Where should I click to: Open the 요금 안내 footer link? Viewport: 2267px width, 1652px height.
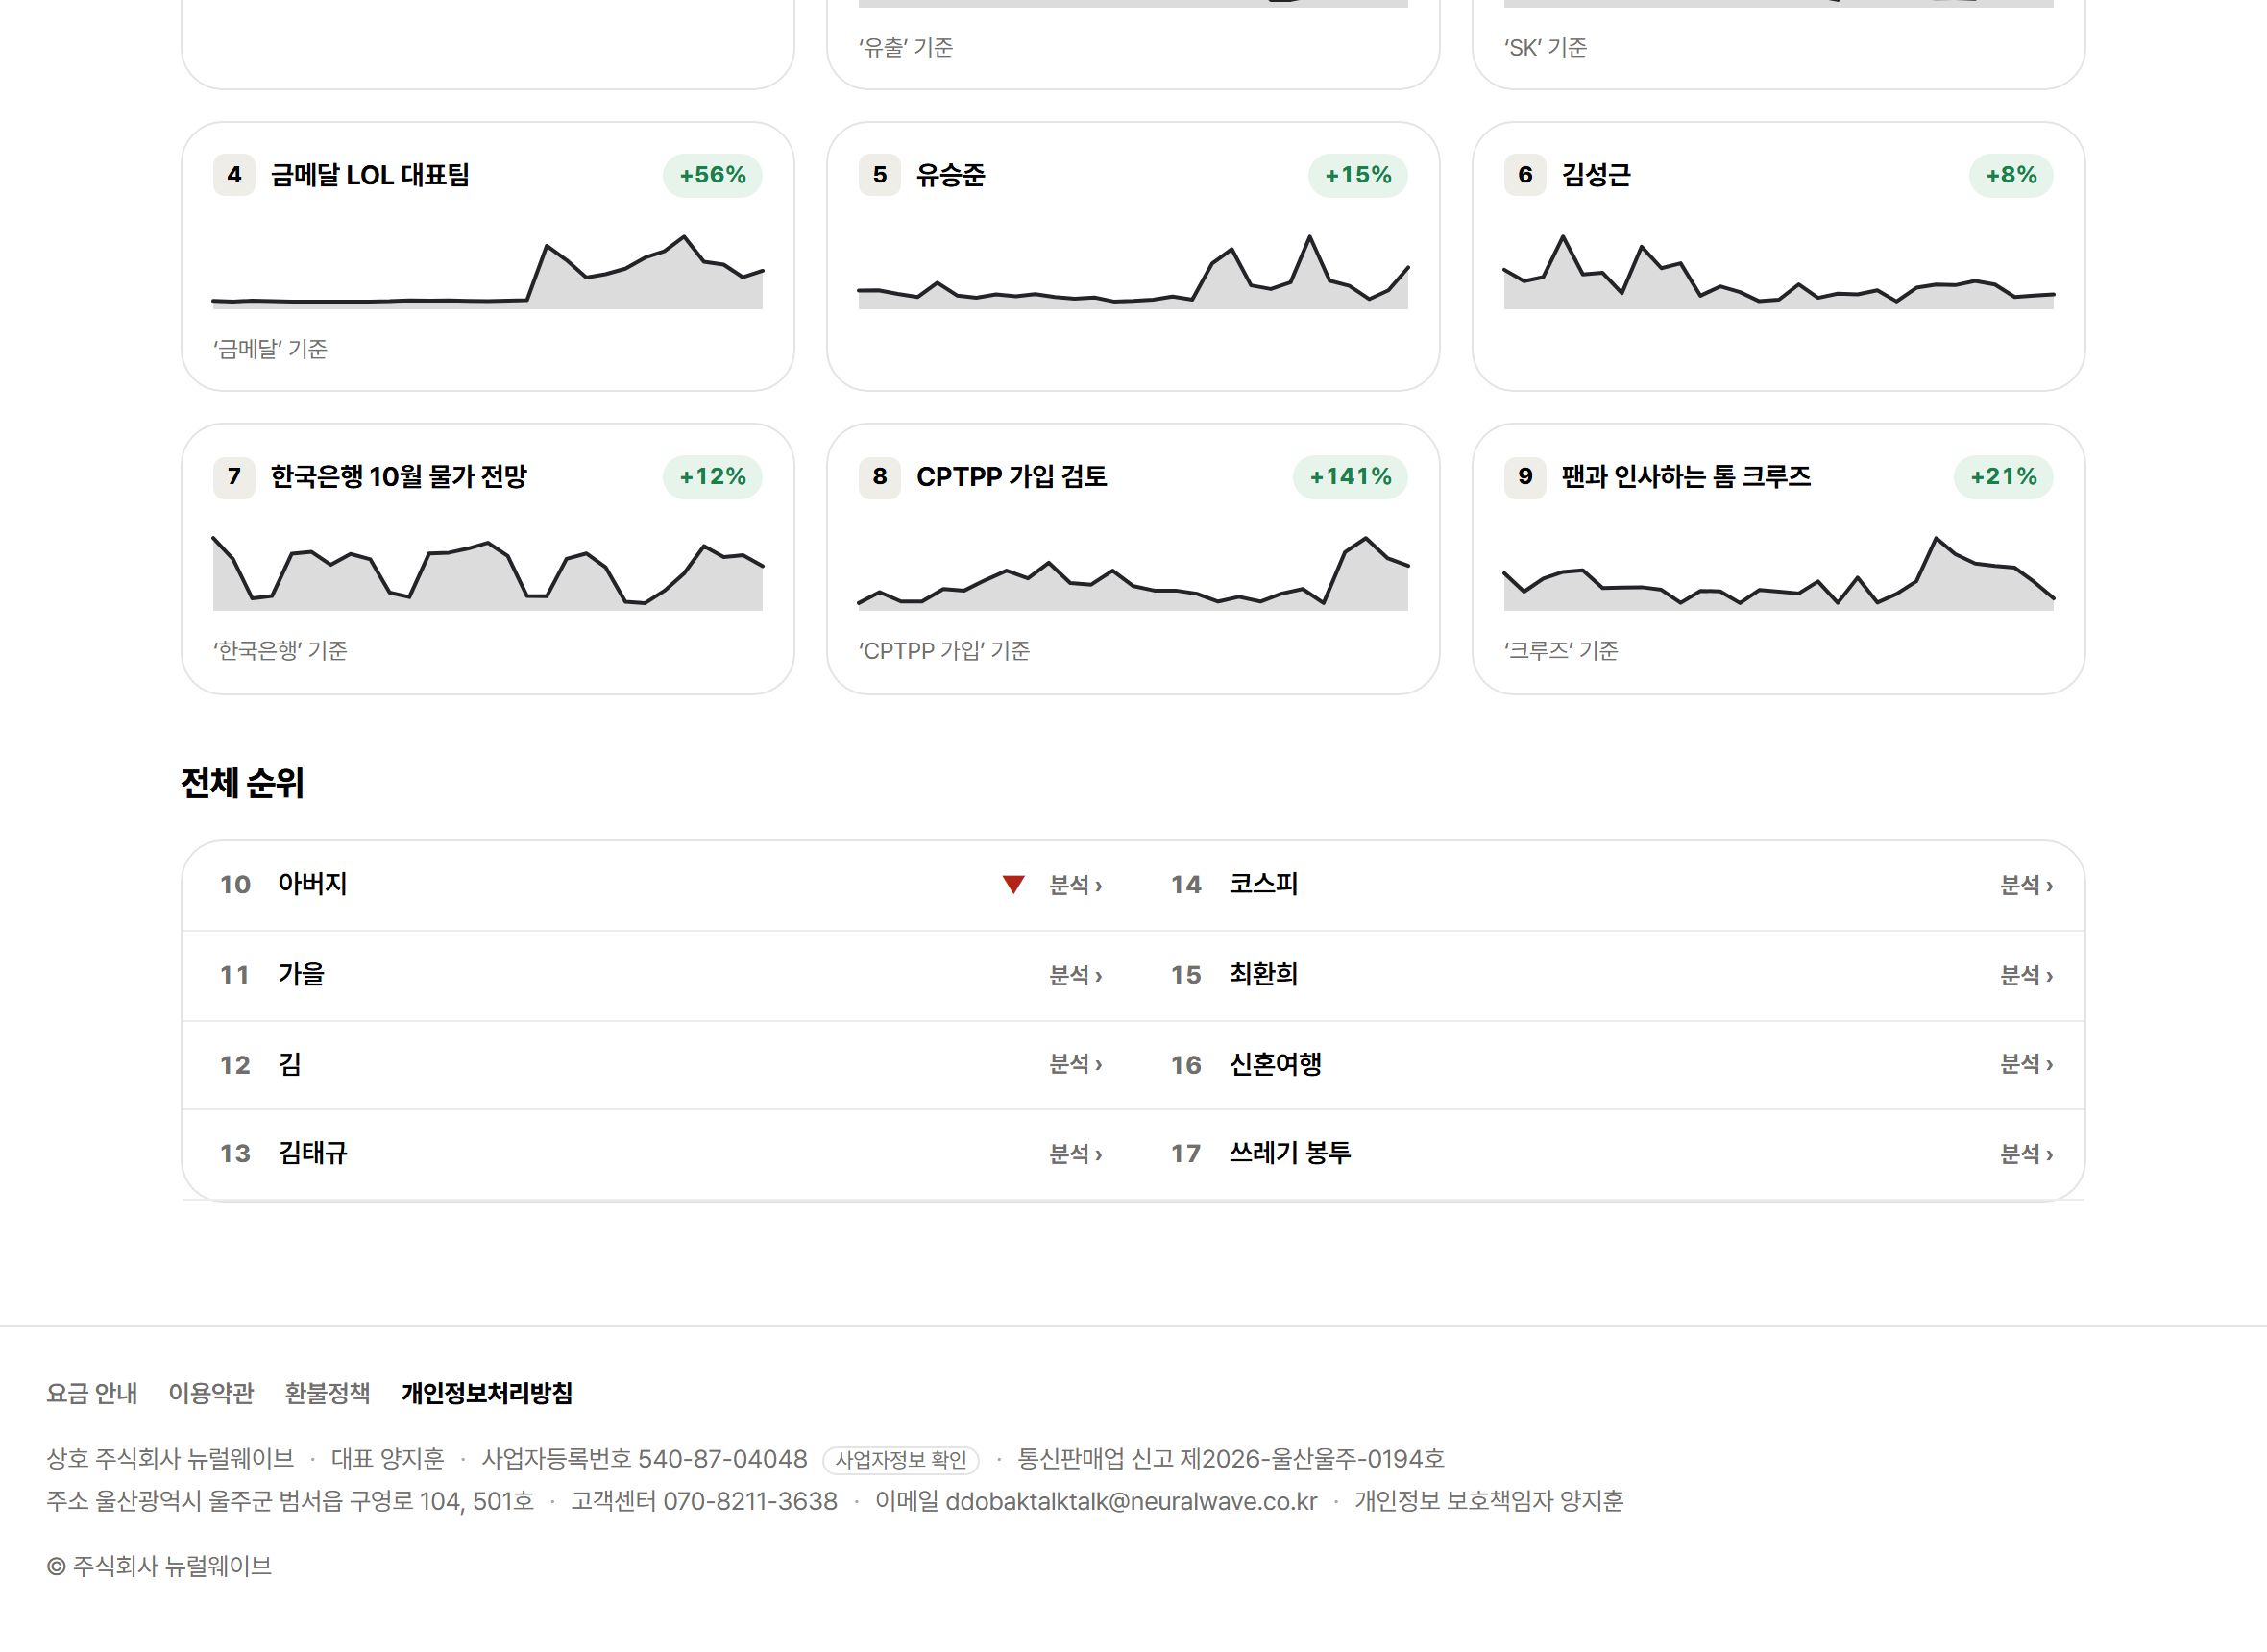[x=92, y=1393]
